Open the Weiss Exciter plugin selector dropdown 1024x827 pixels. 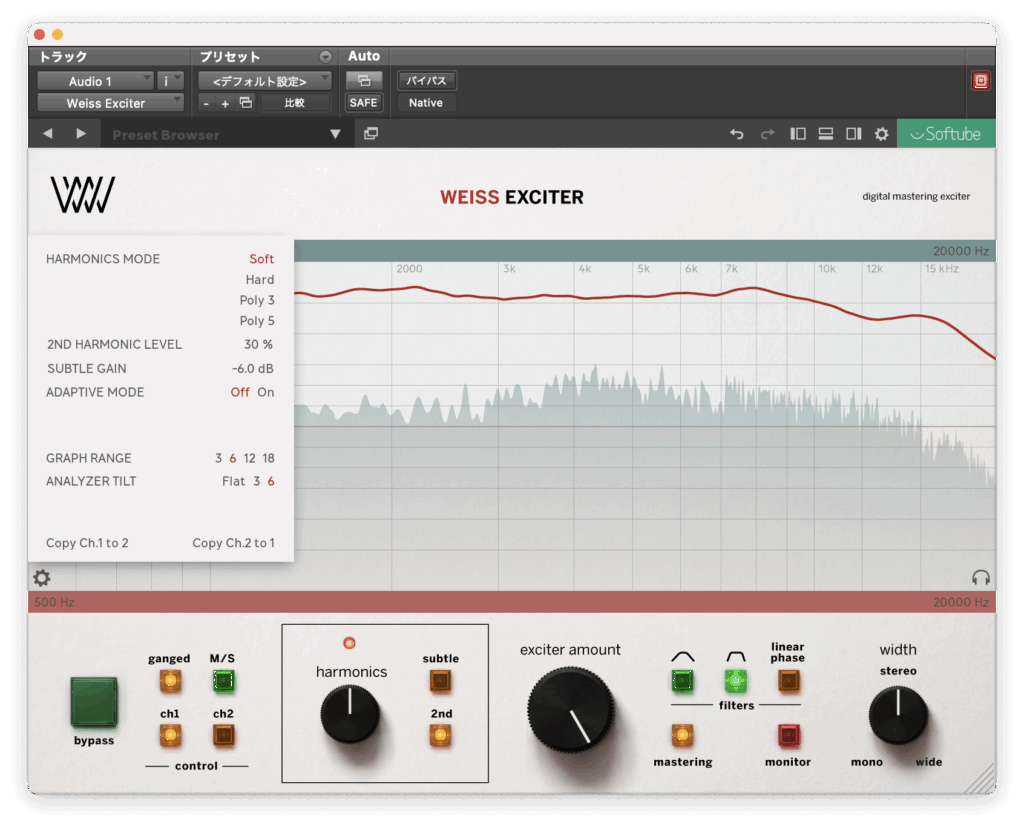(x=110, y=103)
